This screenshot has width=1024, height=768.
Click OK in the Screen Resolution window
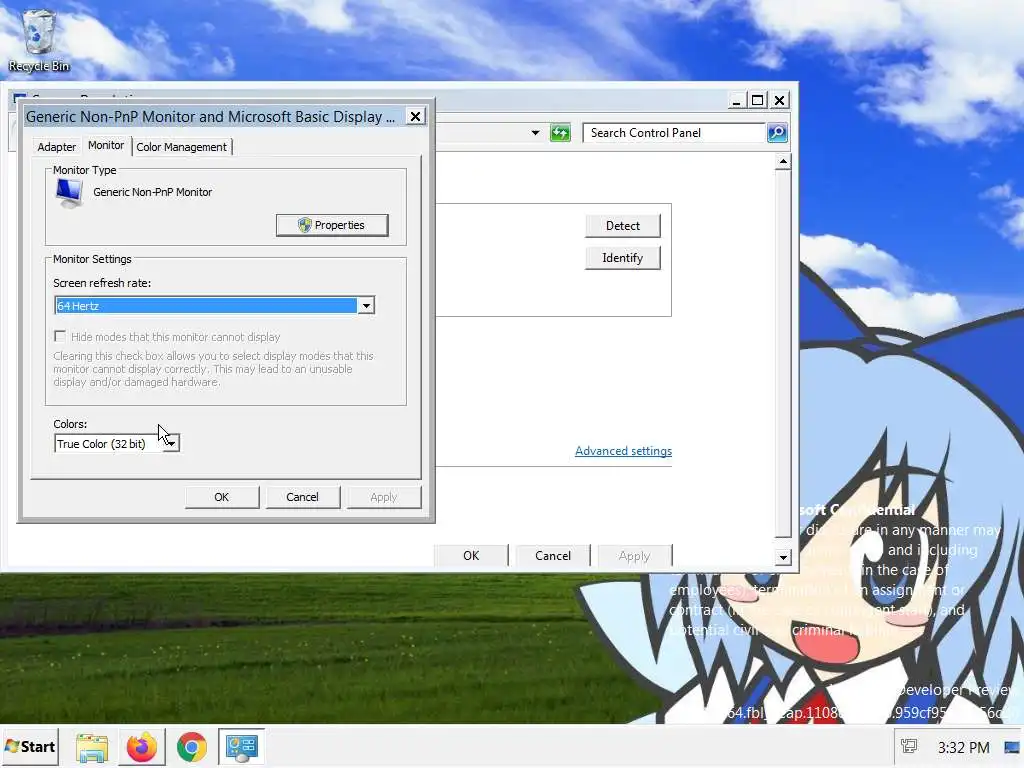coord(471,556)
